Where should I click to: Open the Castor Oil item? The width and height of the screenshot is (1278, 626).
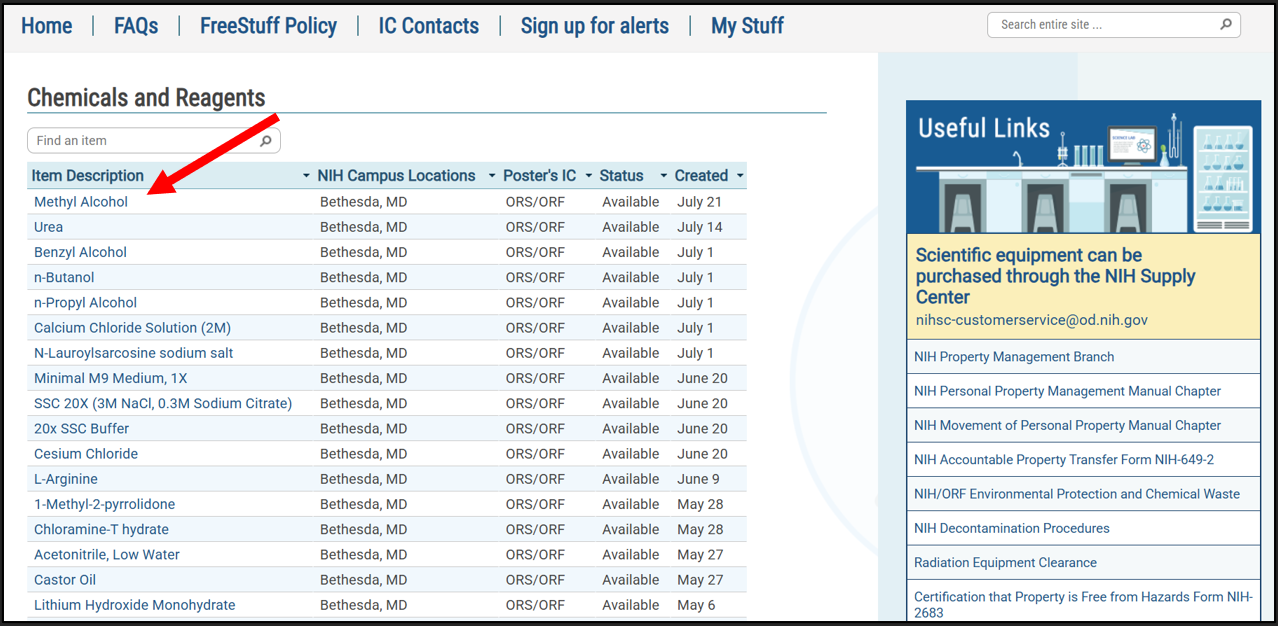[x=65, y=580]
